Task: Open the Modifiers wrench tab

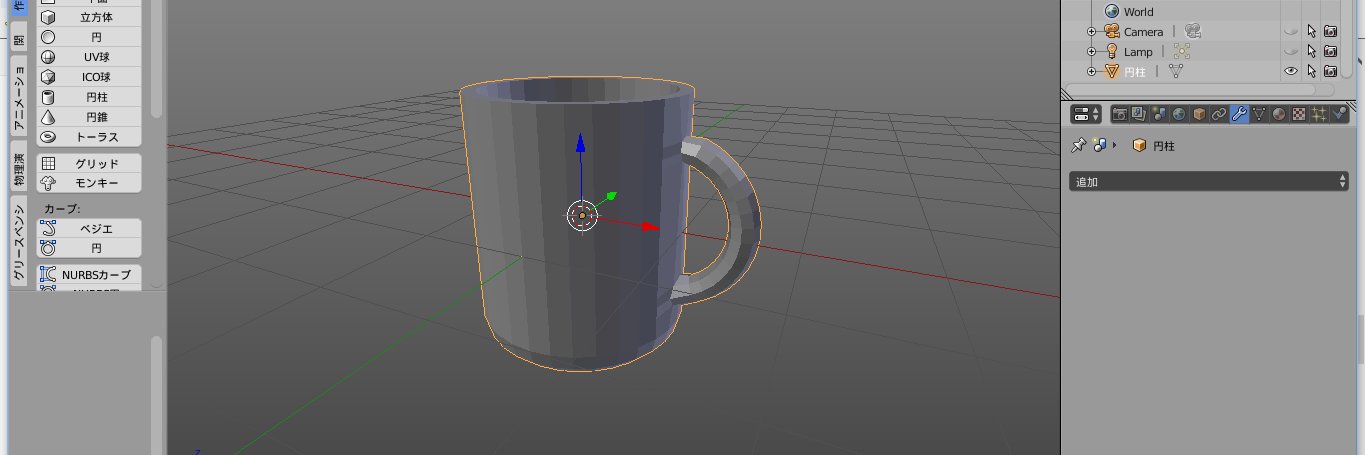Action: 1240,114
